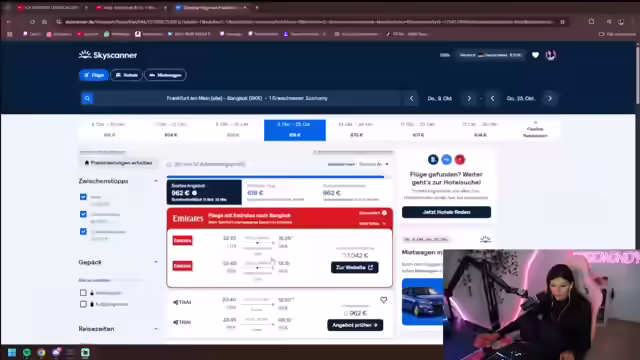Open the flexible dates tile
The width and height of the screenshot is (640, 360).
[535, 130]
